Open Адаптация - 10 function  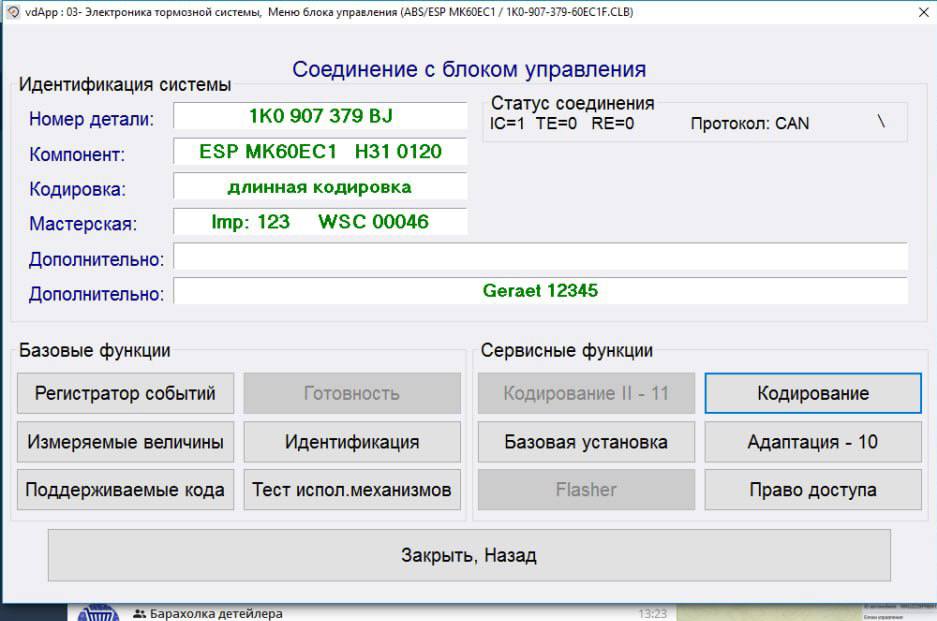coord(813,442)
